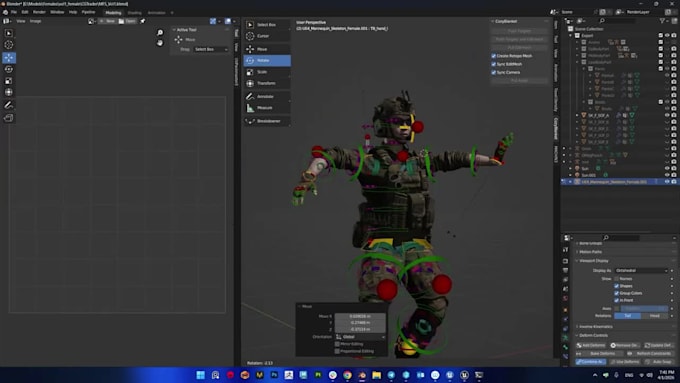This screenshot has height=383, width=680.
Task: Select the Measure tool in 3D viewport
Action: tap(267, 108)
